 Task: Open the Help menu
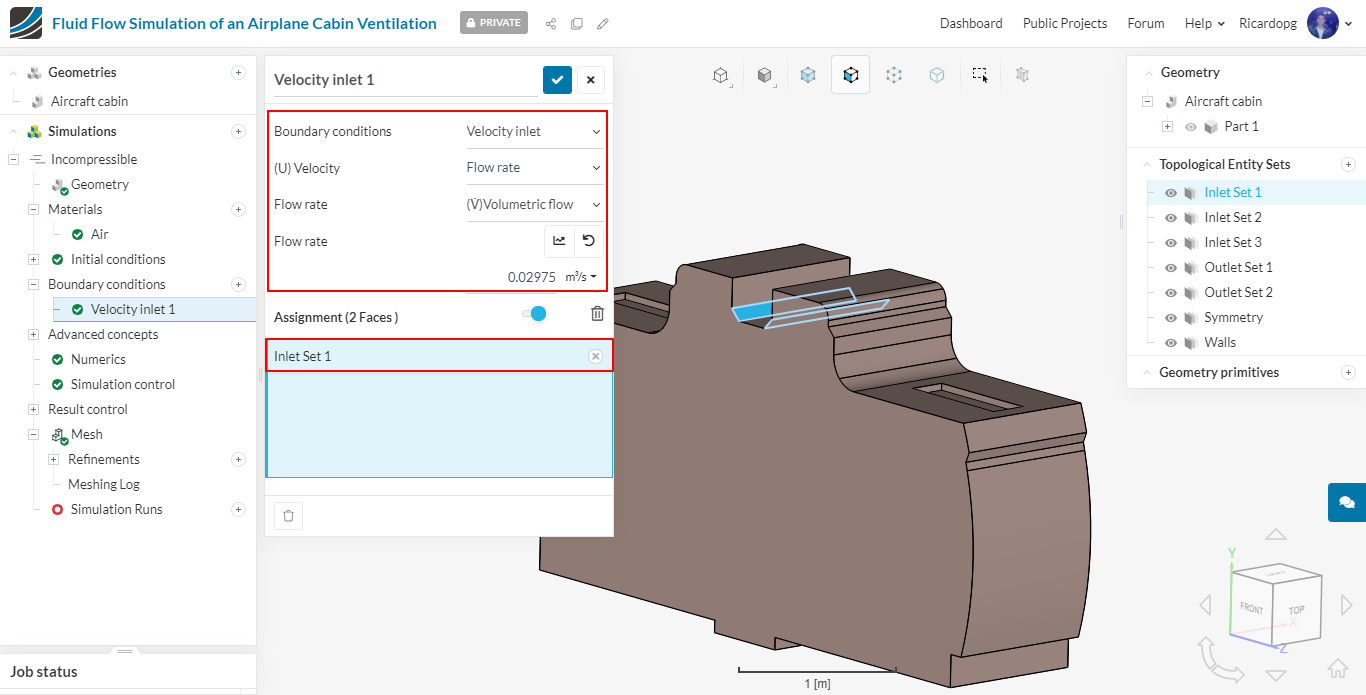point(1204,23)
